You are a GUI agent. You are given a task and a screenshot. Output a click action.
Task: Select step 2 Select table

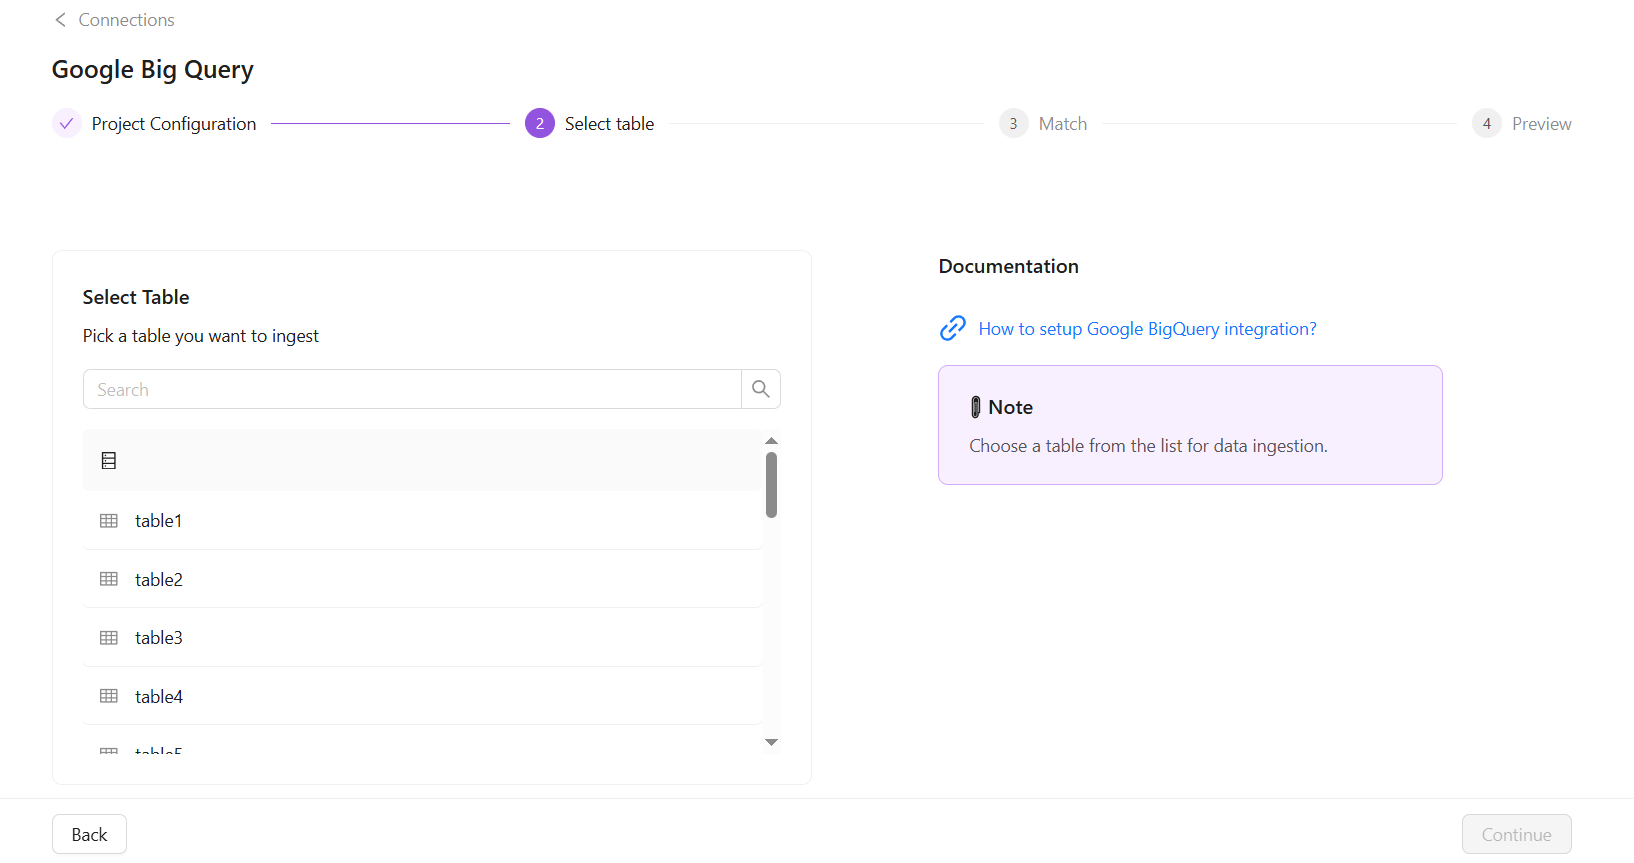(x=590, y=124)
